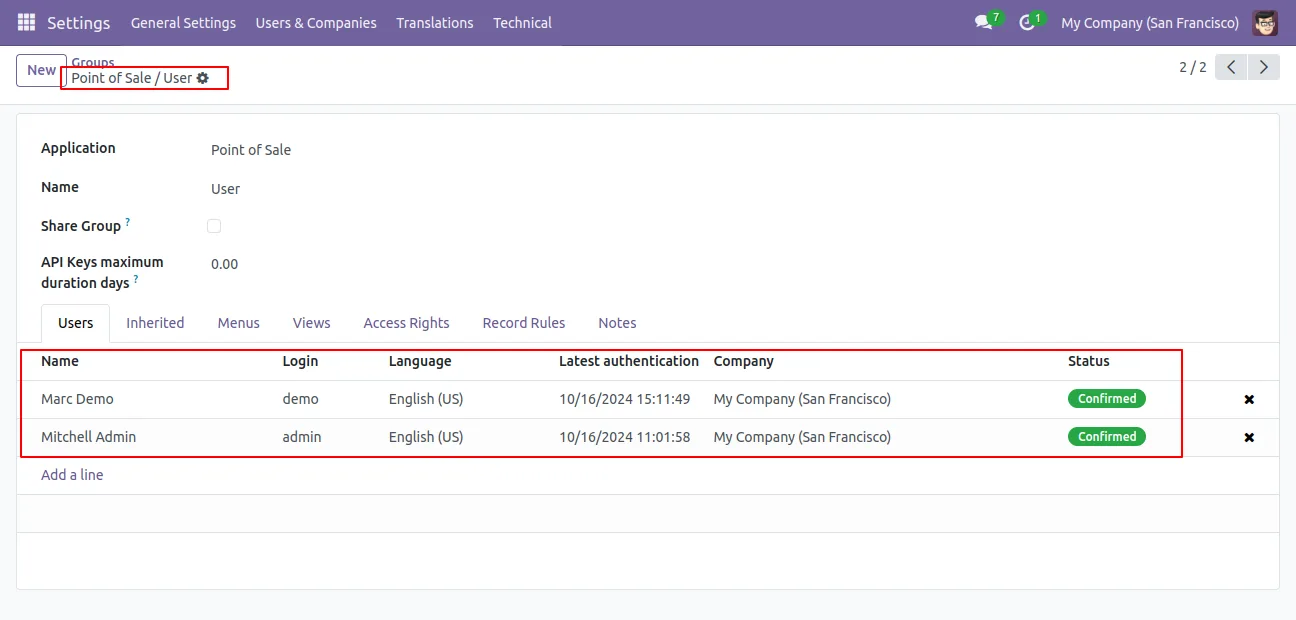Sort by the Latest authentication column header
The height and width of the screenshot is (620, 1296).
629,361
